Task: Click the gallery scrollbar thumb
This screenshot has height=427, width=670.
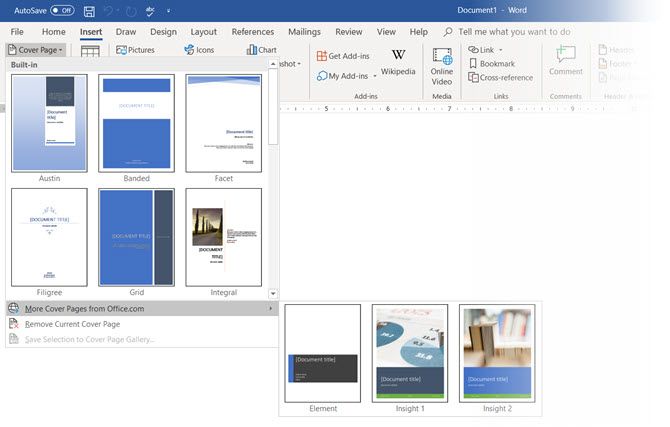Action: pos(273,107)
